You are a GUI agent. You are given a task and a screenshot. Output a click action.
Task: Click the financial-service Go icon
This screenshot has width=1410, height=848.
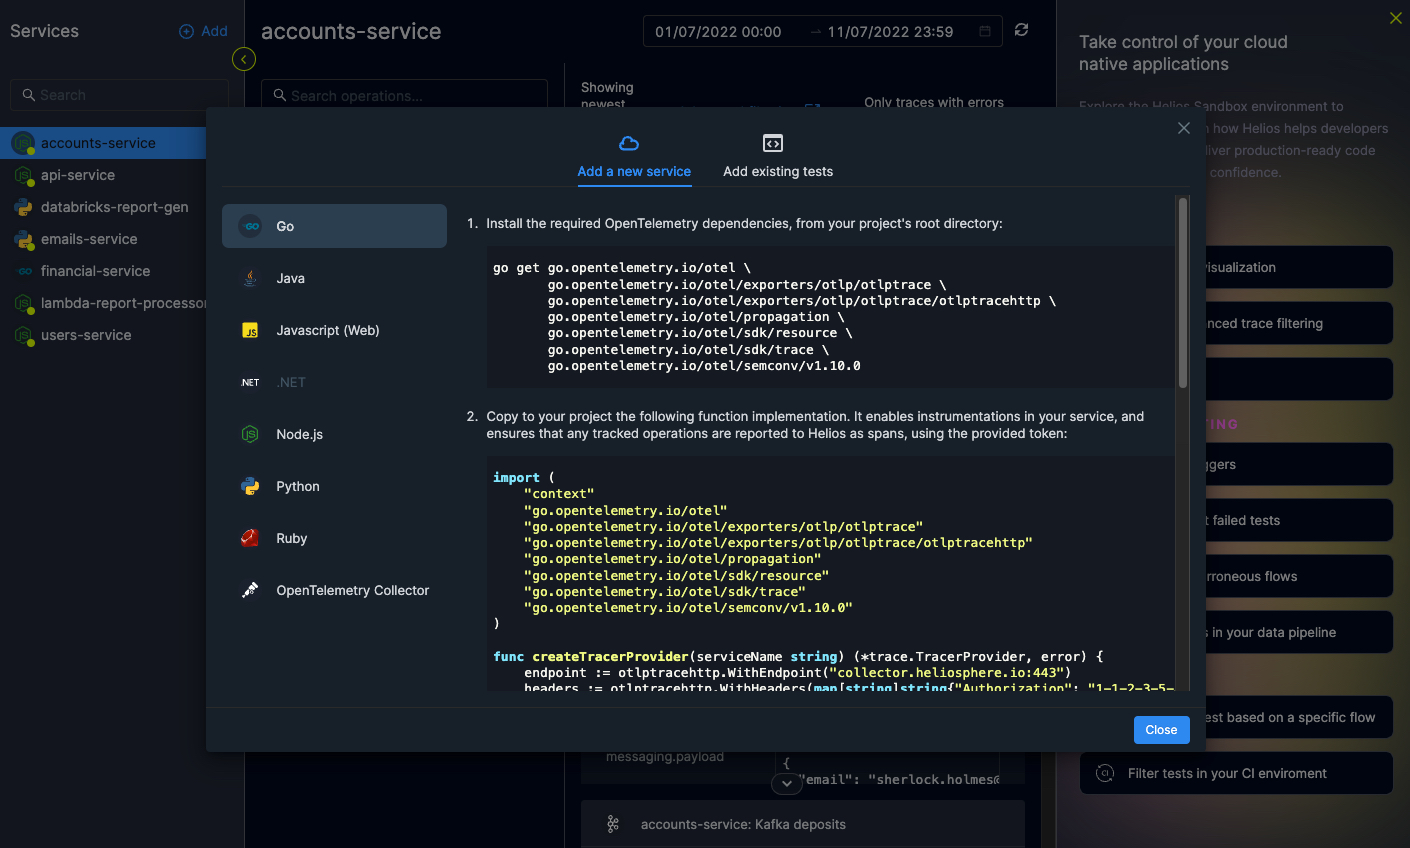click(25, 271)
